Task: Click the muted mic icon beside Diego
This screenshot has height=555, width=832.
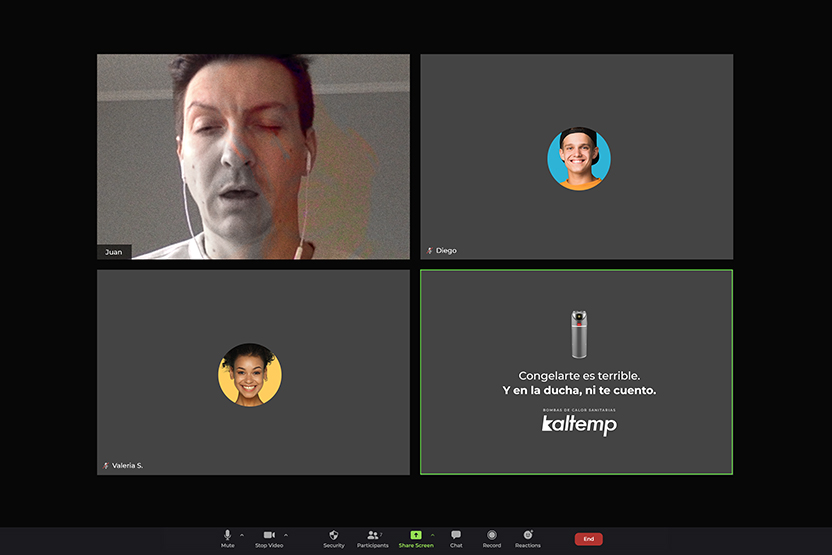Action: point(429,250)
